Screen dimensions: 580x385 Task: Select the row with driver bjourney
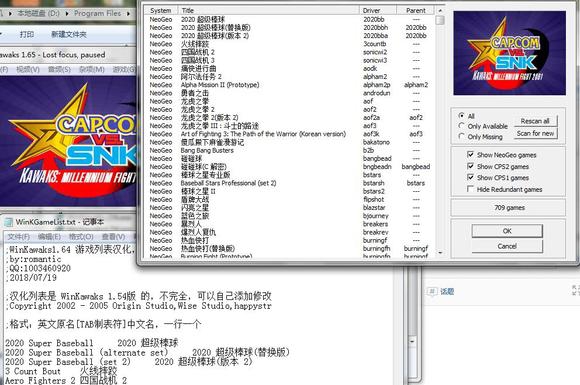pyautogui.click(x=289, y=216)
